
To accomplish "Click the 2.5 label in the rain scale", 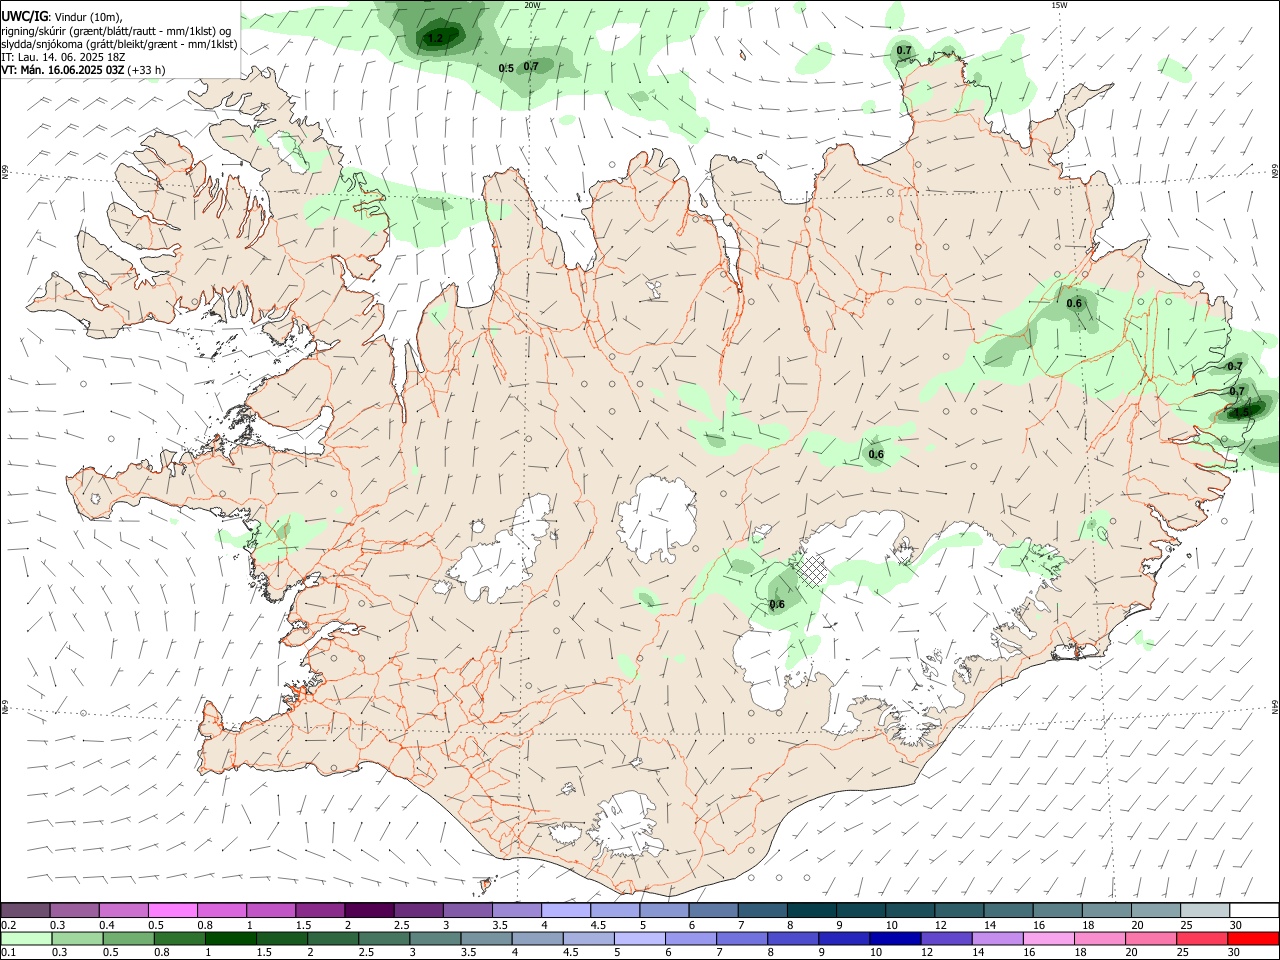I will pos(367,952).
